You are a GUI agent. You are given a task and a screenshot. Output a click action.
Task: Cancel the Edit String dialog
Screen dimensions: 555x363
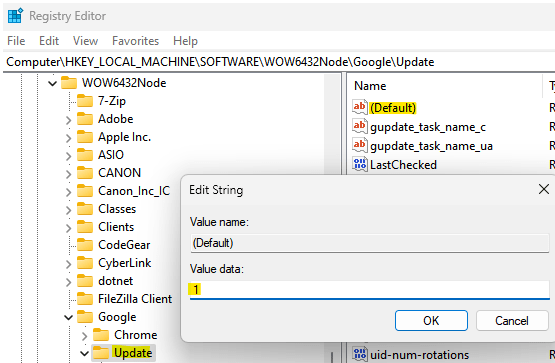pos(512,321)
